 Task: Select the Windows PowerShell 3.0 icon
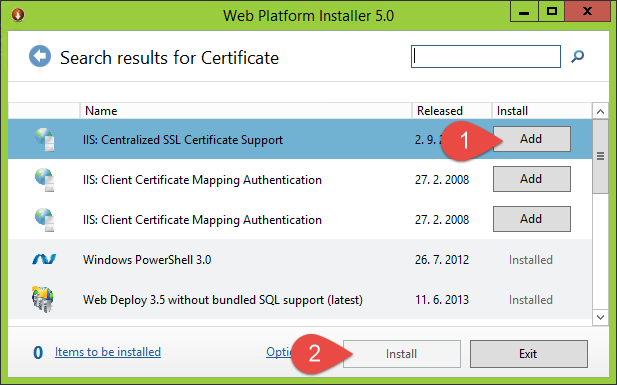click(44, 259)
